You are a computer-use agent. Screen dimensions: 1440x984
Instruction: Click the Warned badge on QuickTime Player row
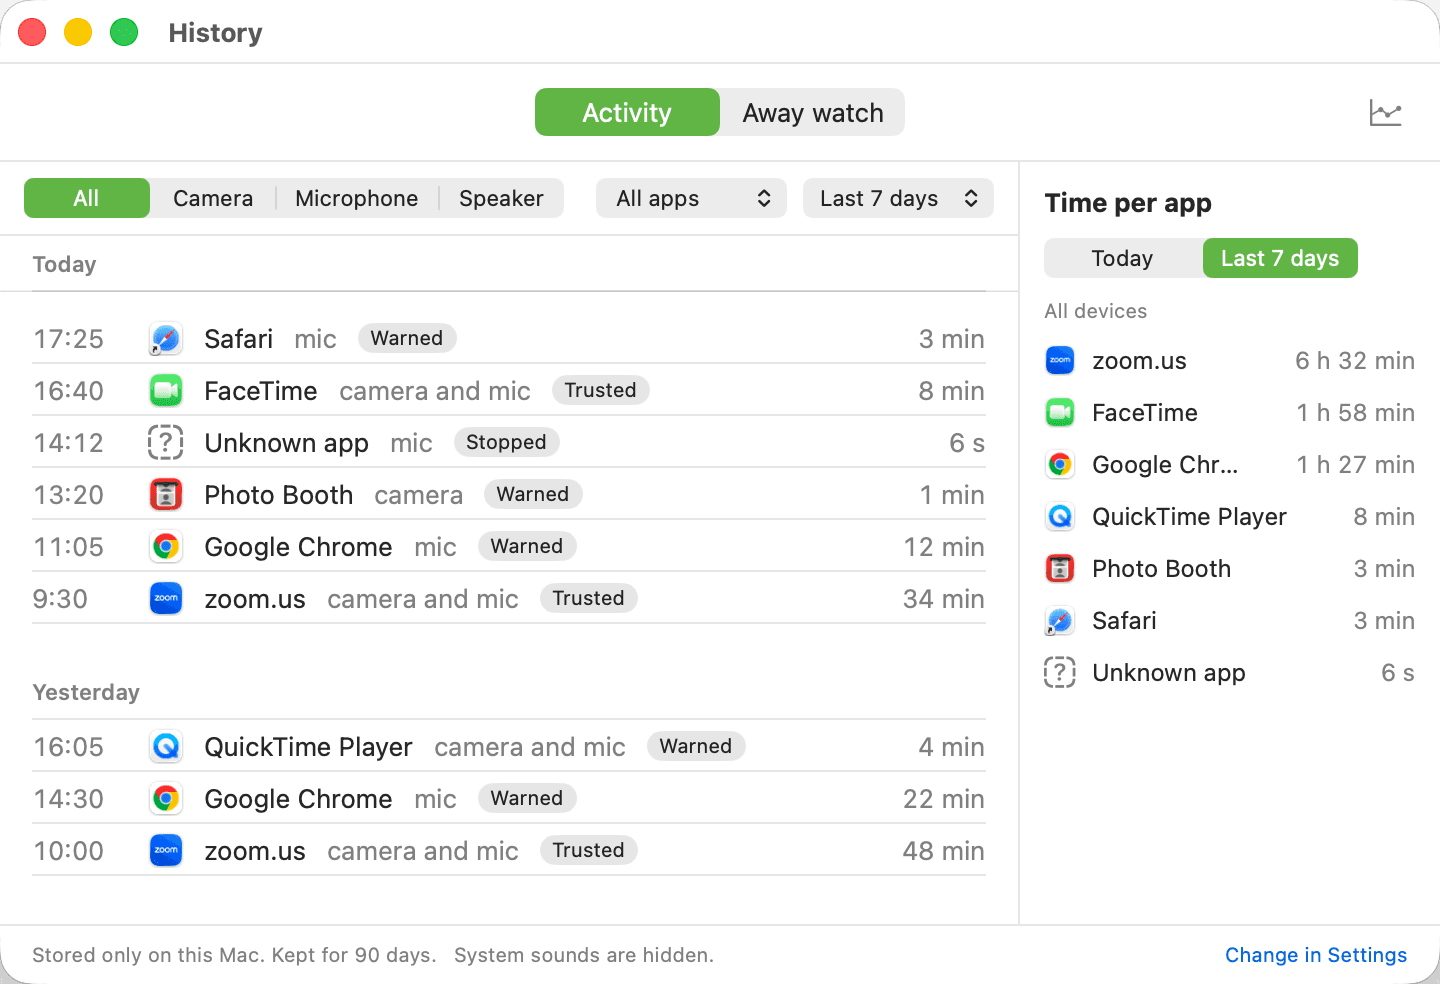pos(696,746)
